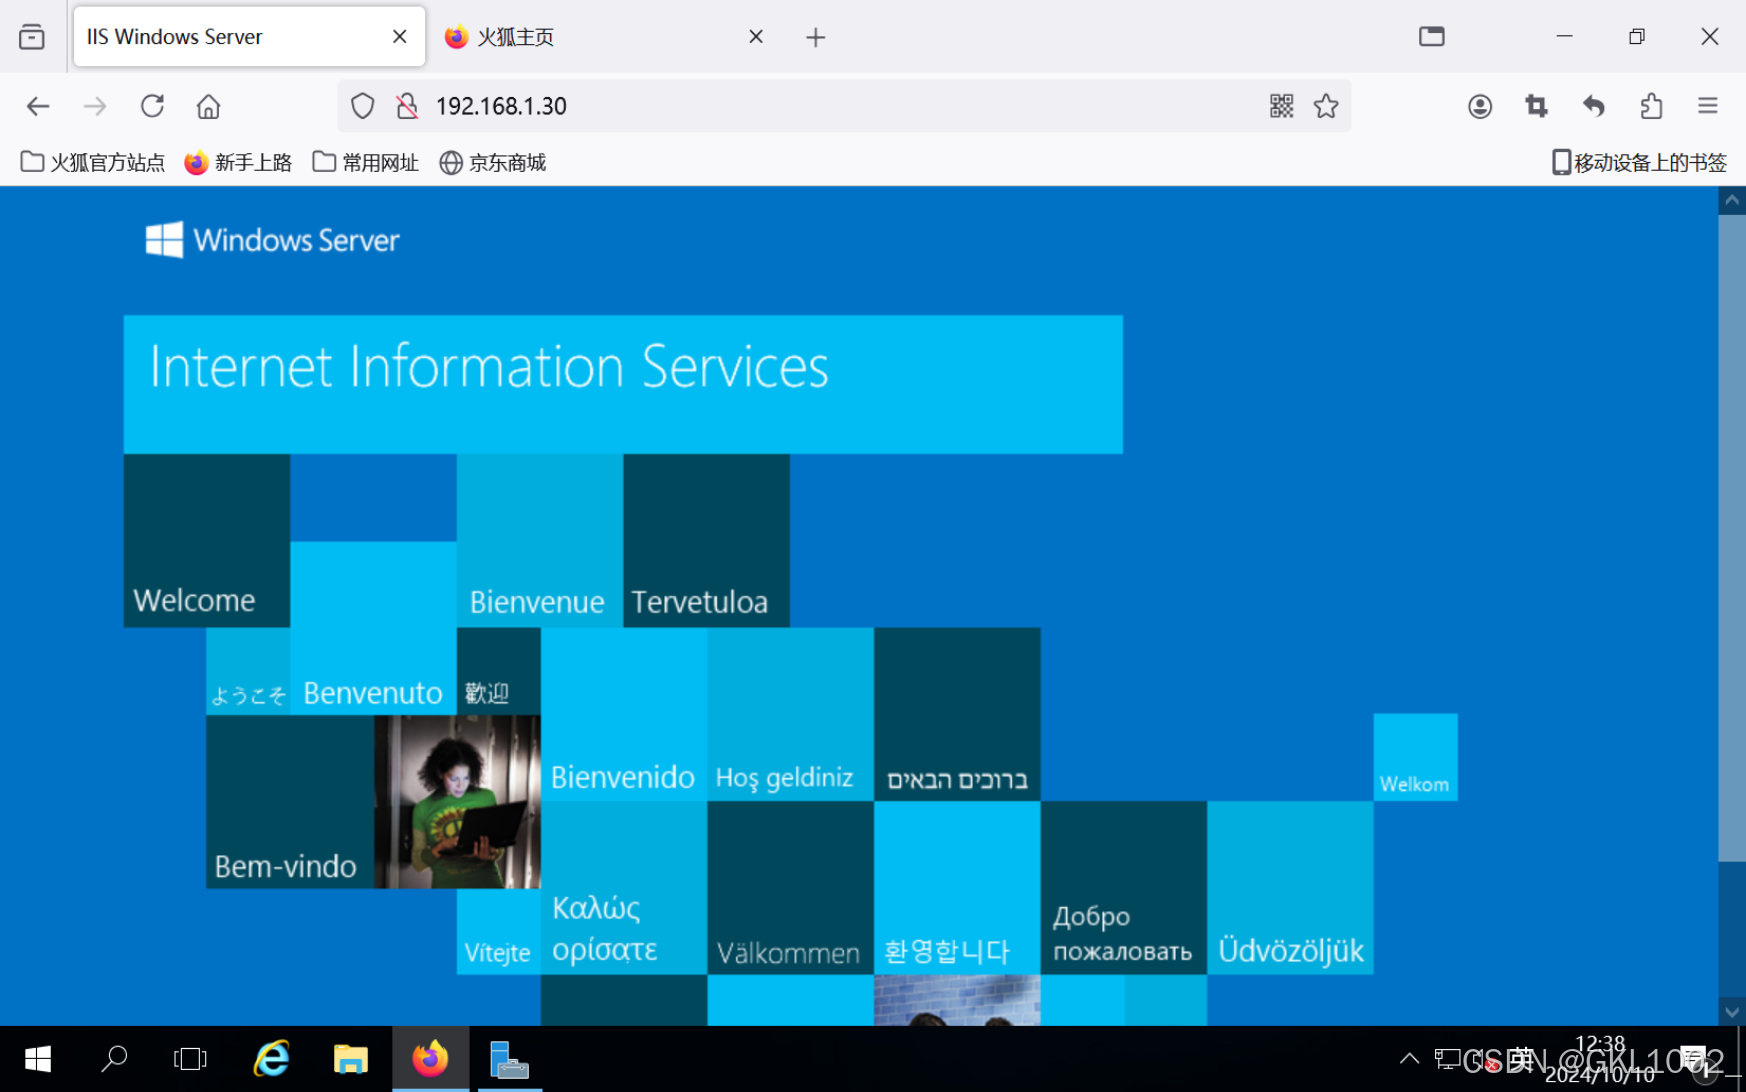Screen dimensions: 1746x1092
Task: Click the Bienvenue tile
Action: pos(540,541)
